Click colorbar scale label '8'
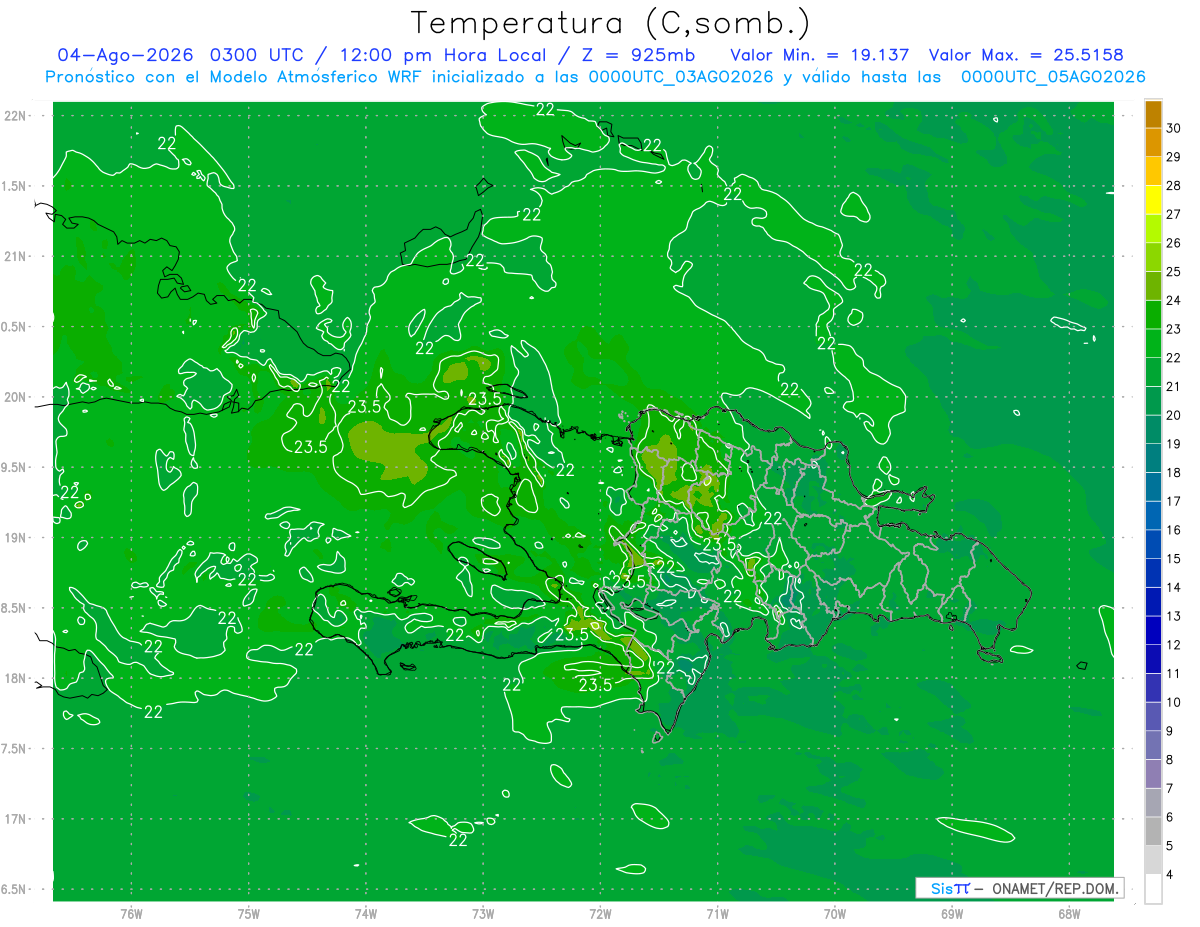Viewport: 1200px width, 927px height. (1171, 760)
